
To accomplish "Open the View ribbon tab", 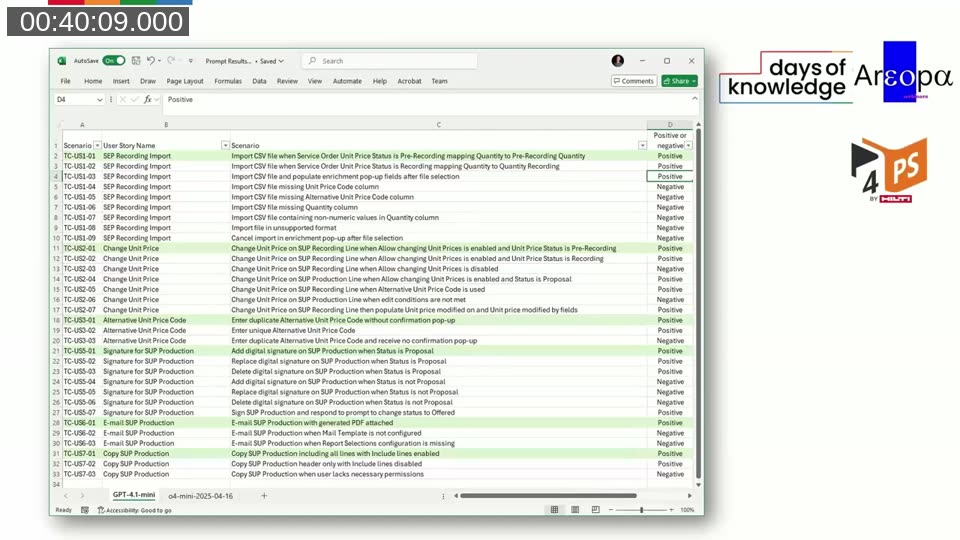I will 315,81.
